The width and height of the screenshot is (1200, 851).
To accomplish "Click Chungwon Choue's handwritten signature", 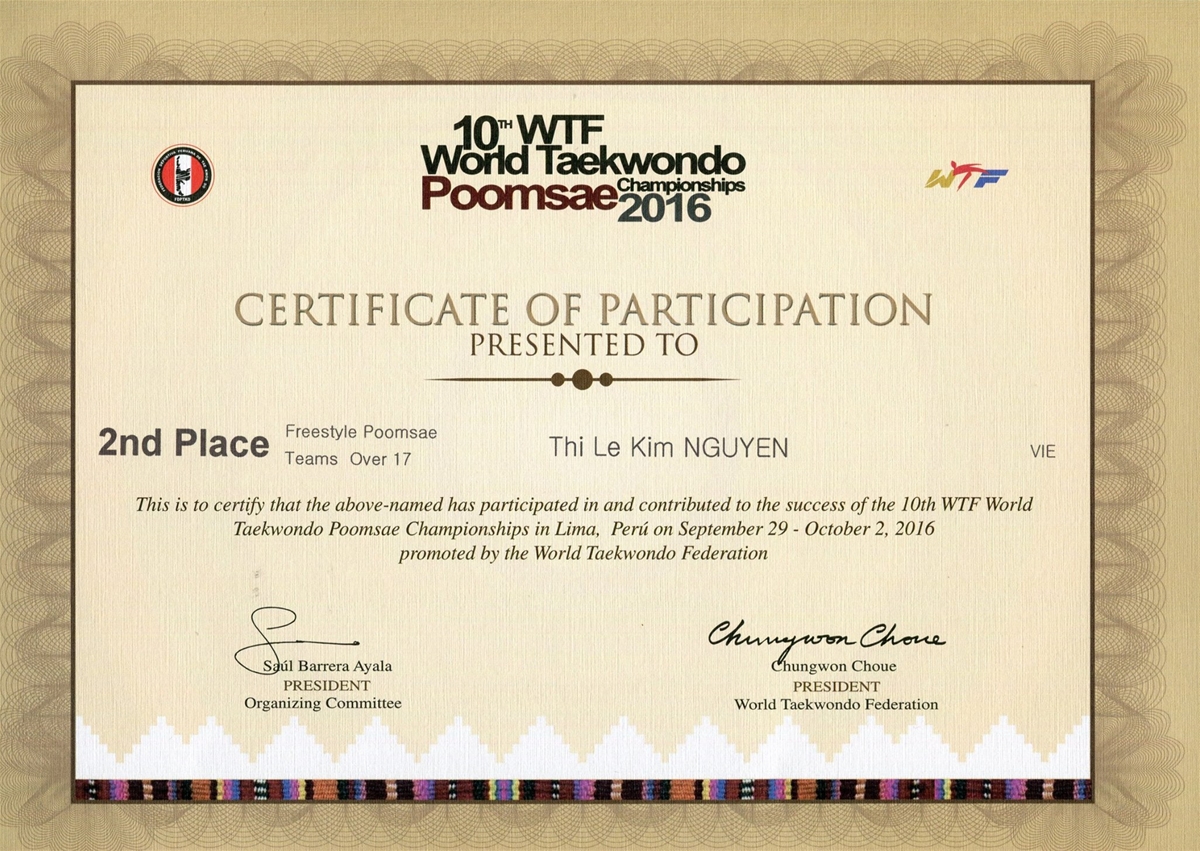I will click(x=826, y=635).
